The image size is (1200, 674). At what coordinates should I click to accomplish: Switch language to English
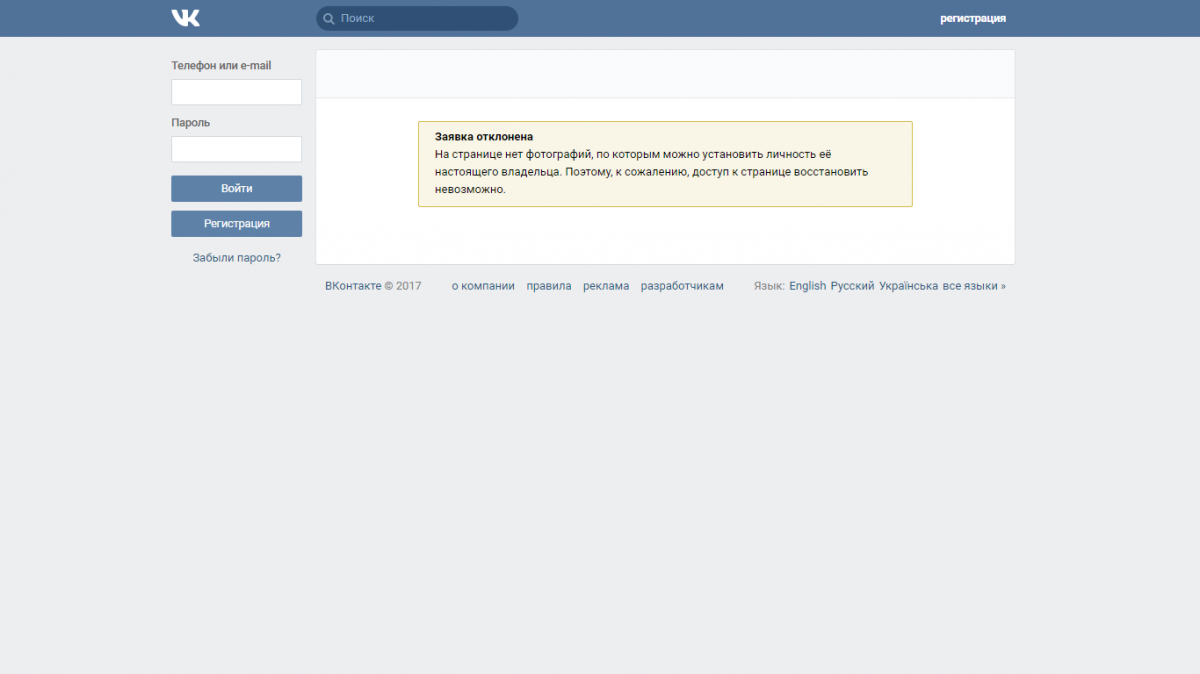808,286
